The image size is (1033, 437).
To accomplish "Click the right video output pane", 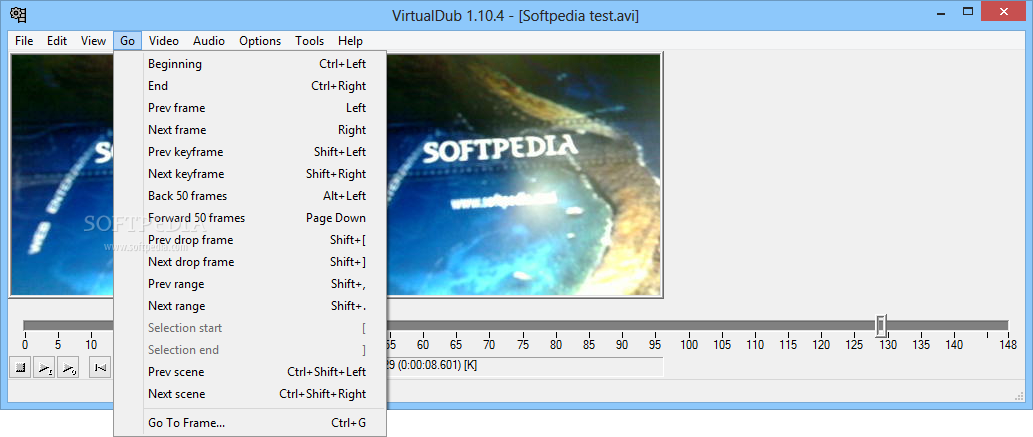I will tap(524, 175).
